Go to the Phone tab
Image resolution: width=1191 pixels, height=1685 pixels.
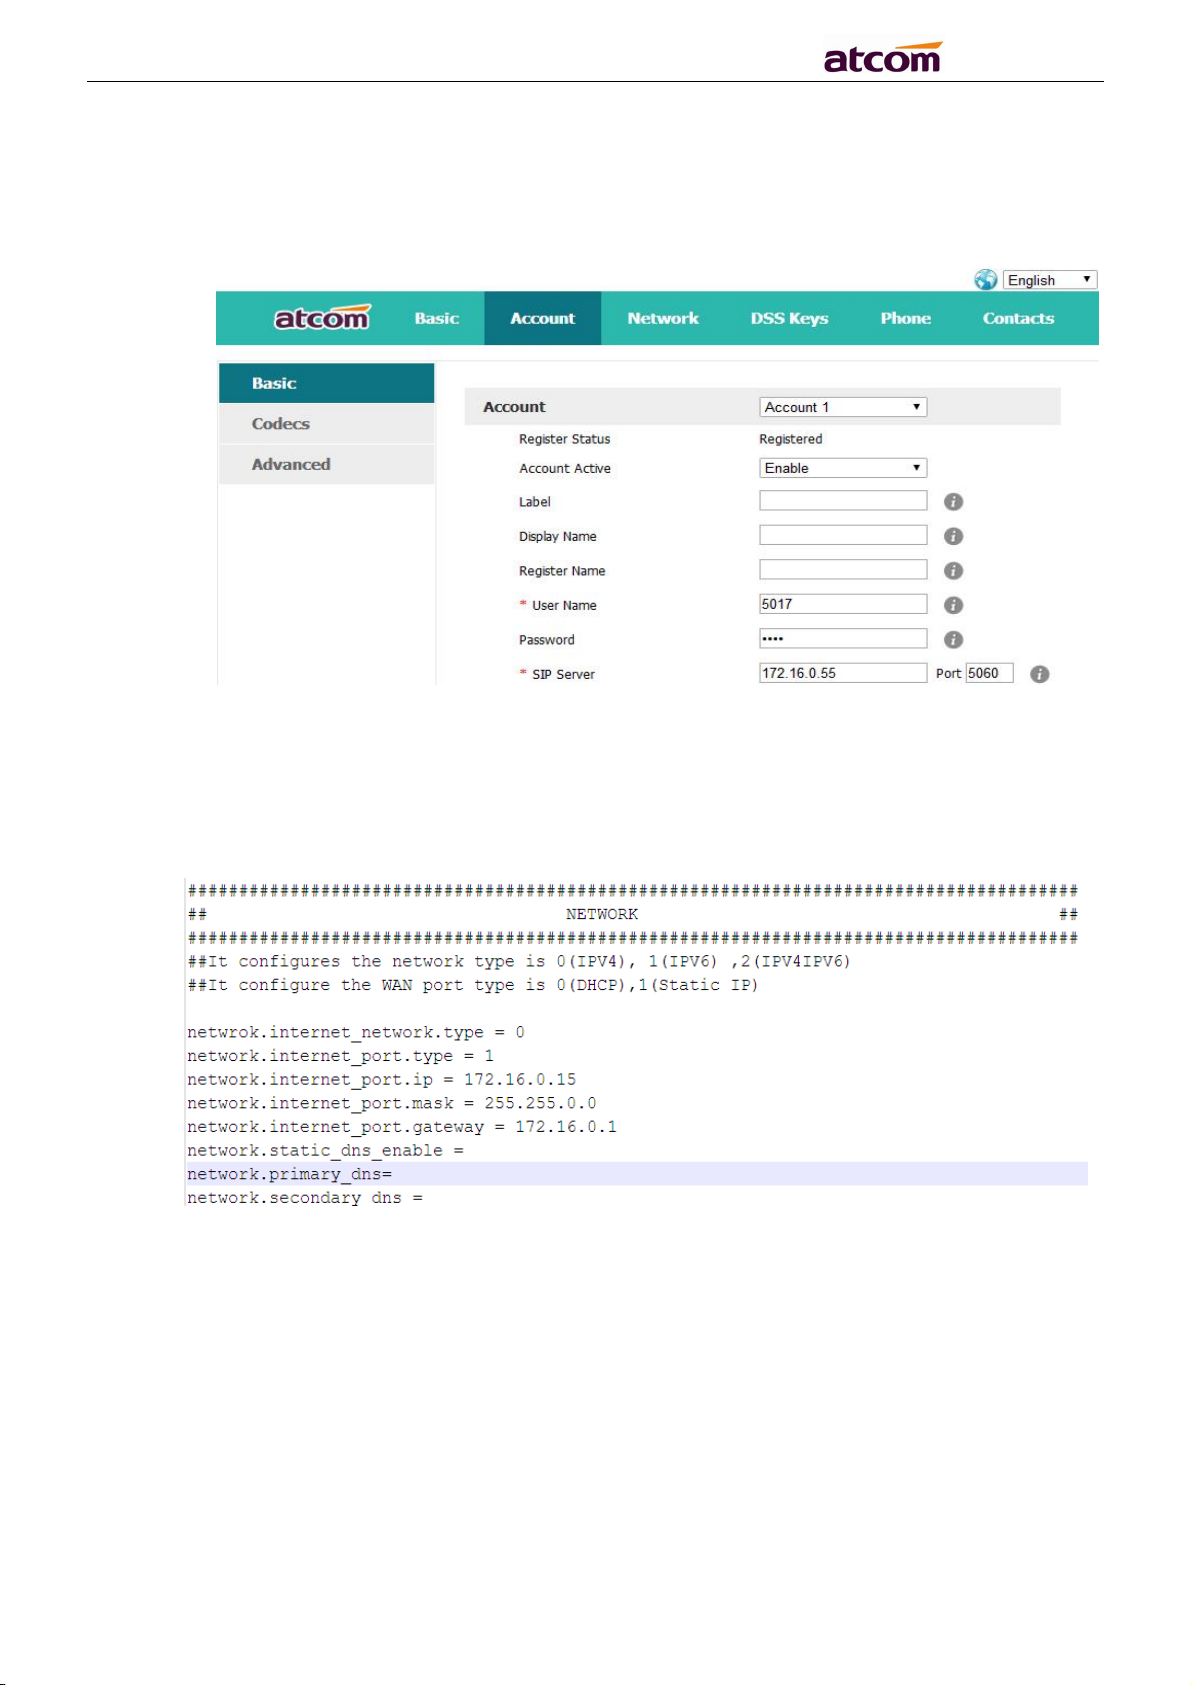tap(905, 319)
